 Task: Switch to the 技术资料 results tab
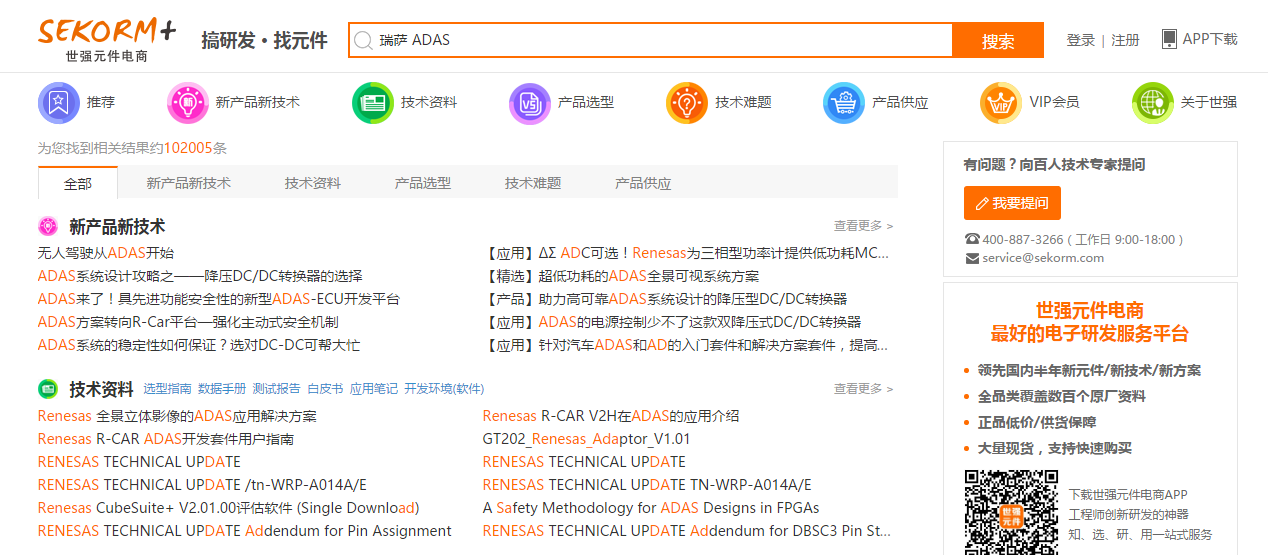(312, 183)
